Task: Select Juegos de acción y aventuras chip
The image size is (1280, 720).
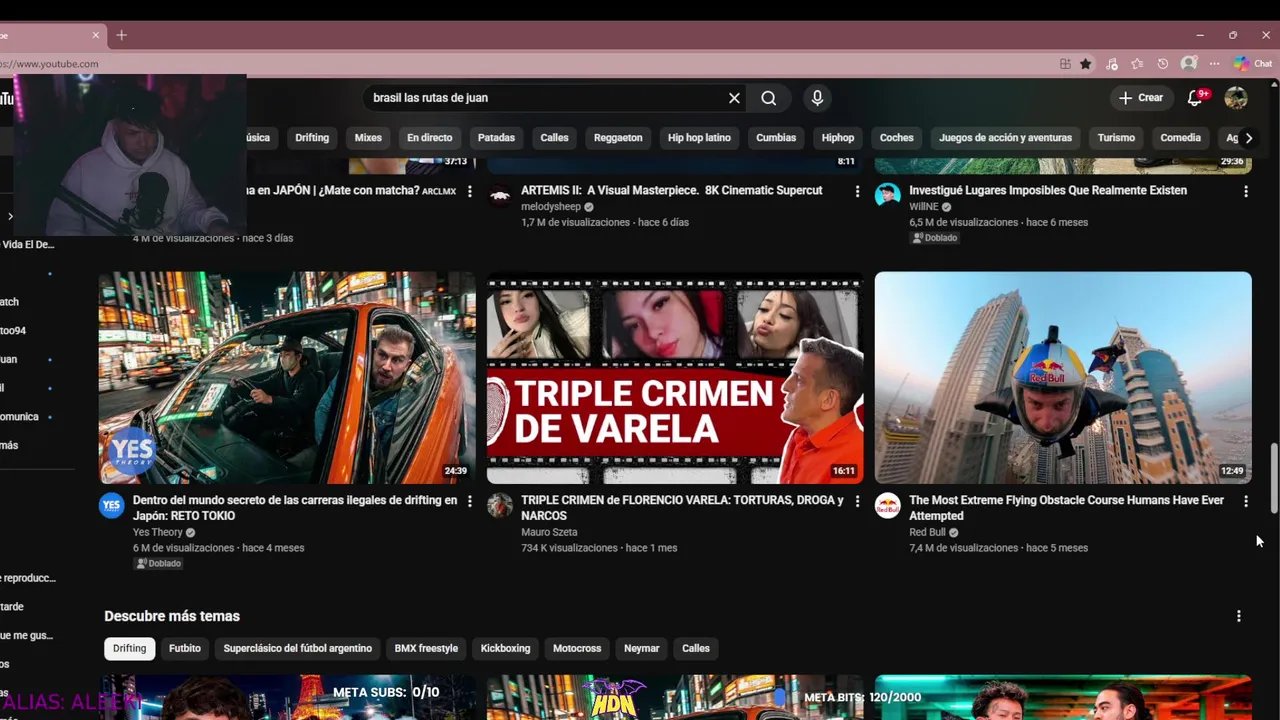Action: [1005, 138]
